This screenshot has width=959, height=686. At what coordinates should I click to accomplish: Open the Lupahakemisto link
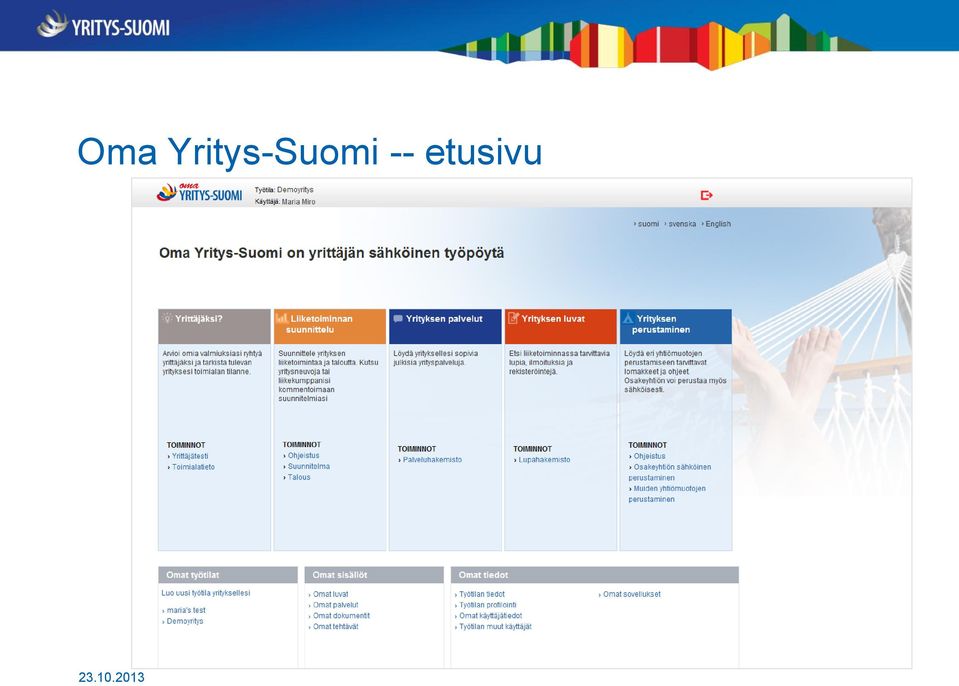[542, 460]
